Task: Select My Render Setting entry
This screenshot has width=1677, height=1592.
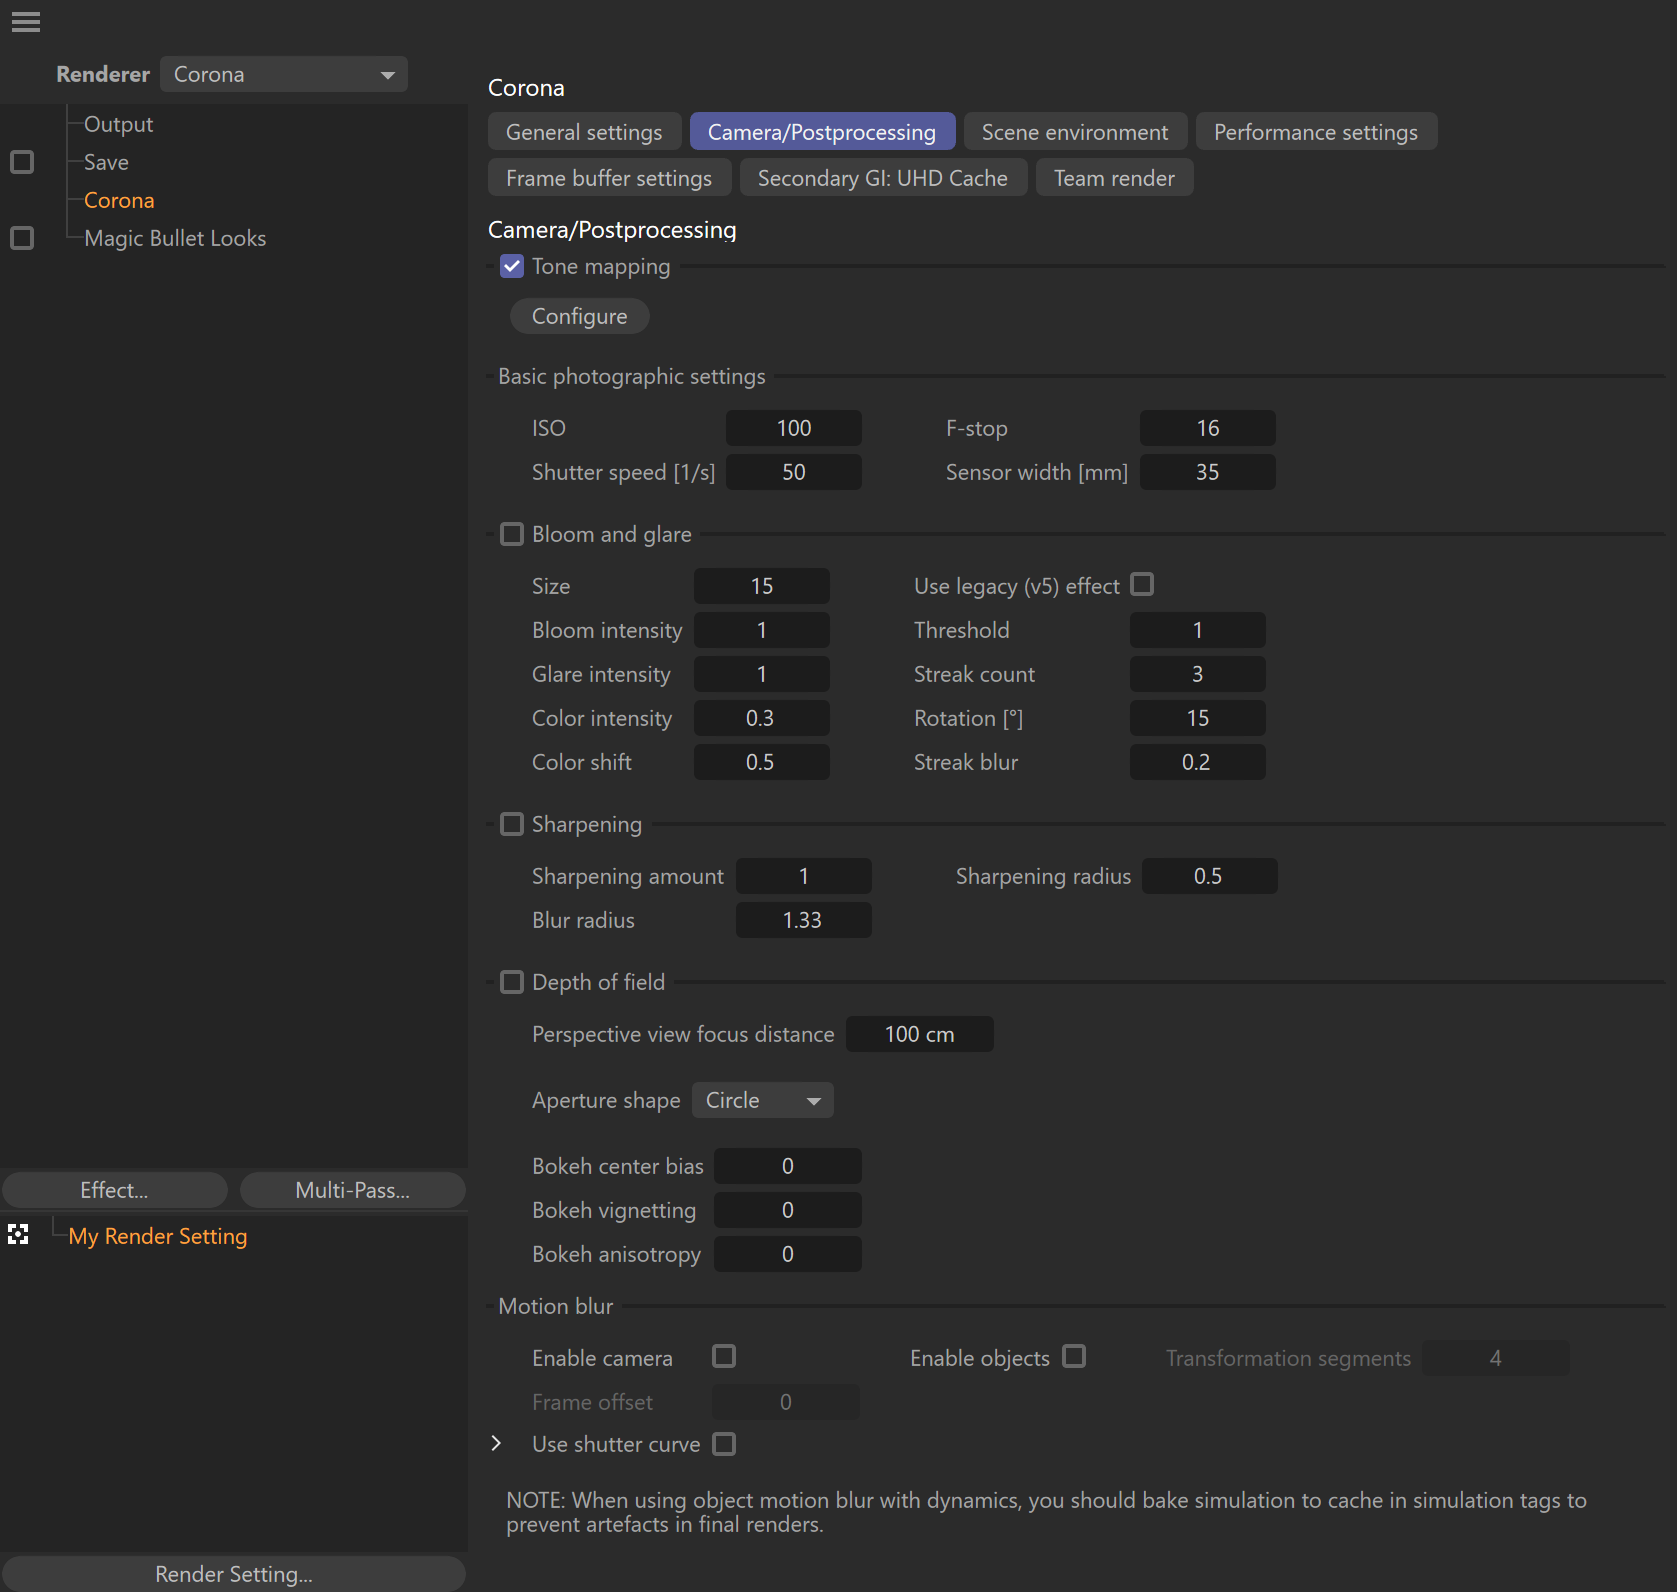Action: [x=158, y=1236]
